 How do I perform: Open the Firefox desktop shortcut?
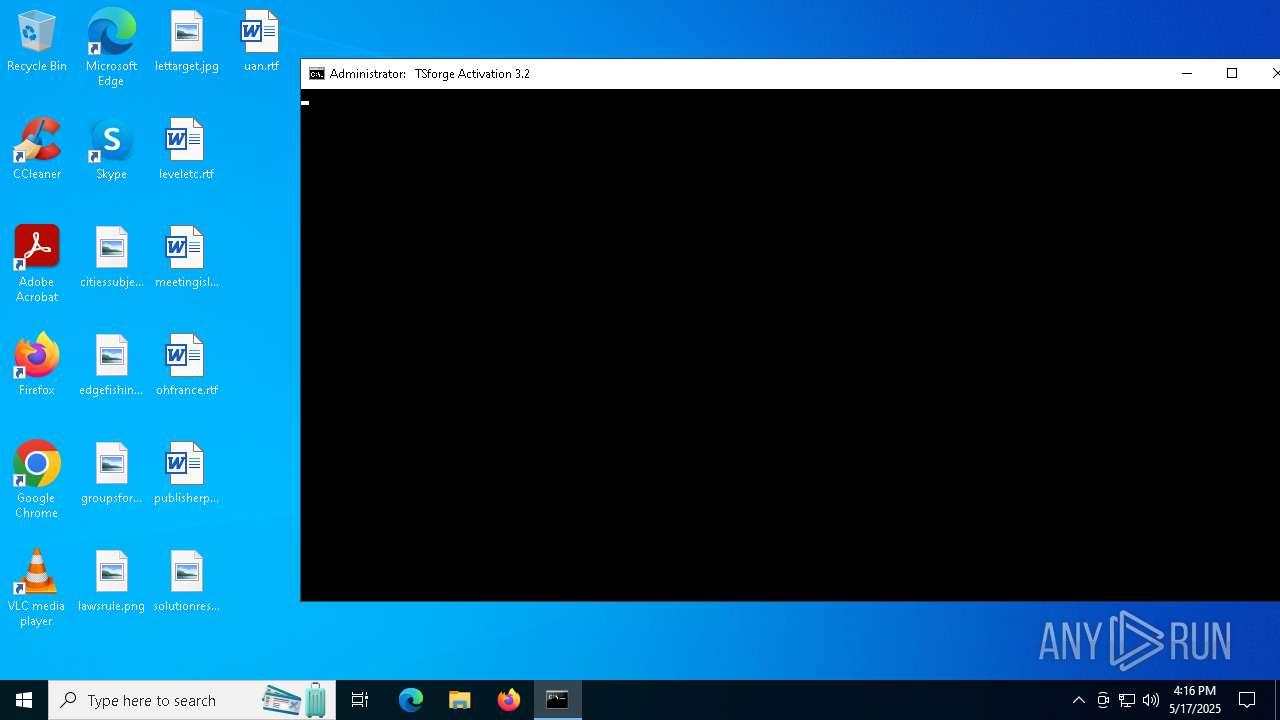coord(36,366)
